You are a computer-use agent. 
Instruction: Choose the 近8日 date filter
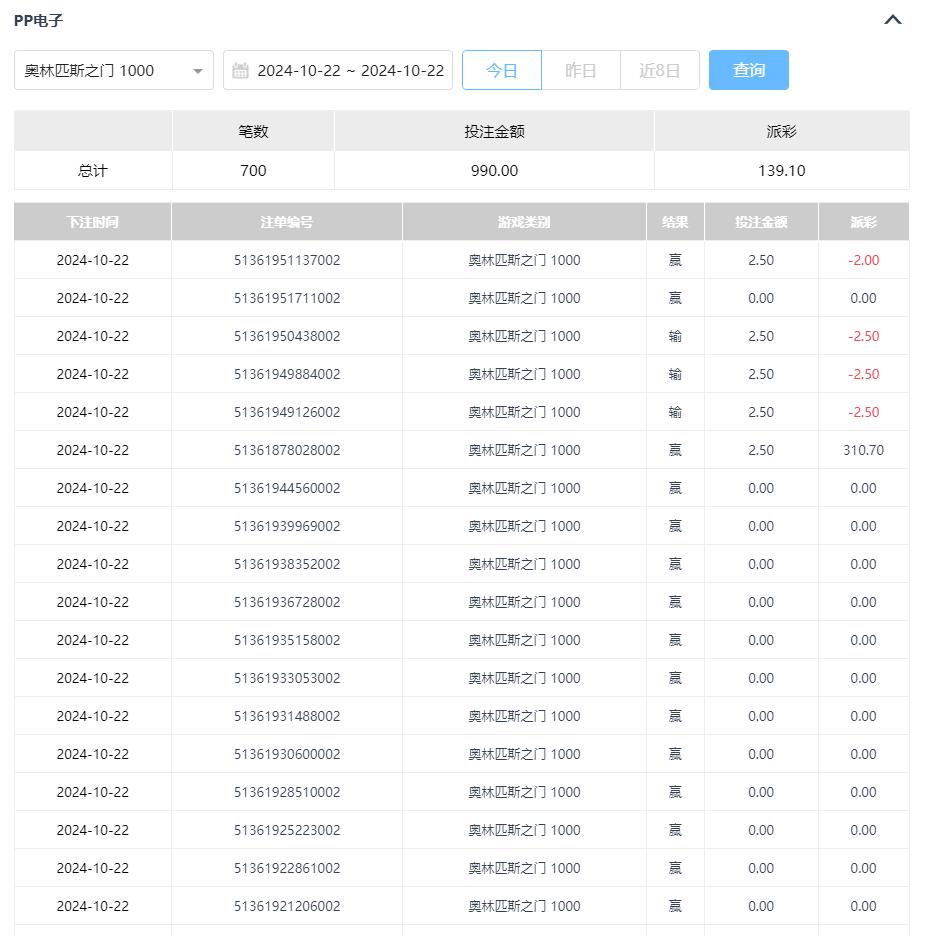(660, 70)
